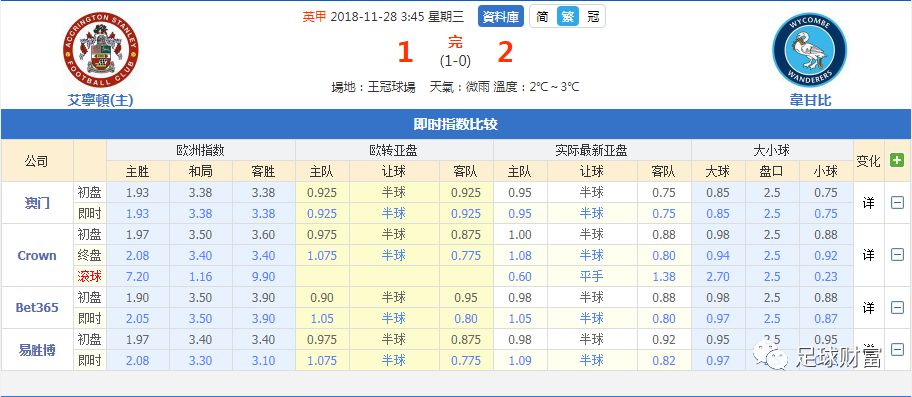Image resolution: width=912 pixels, height=397 pixels.
Task: Click the 欧转亚盘 column header
Action: tap(394, 151)
